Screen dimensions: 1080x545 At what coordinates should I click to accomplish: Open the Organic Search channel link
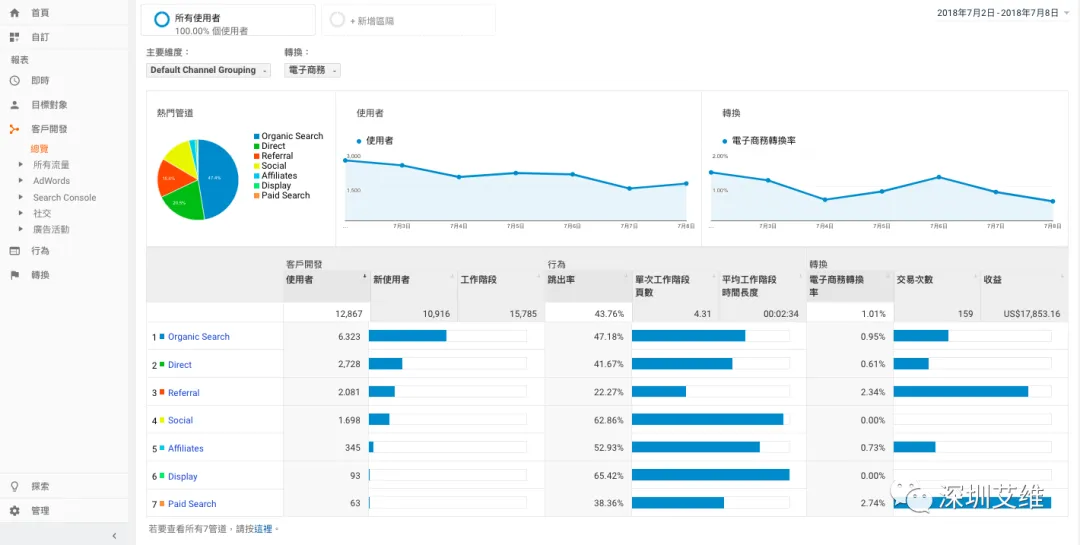point(198,337)
